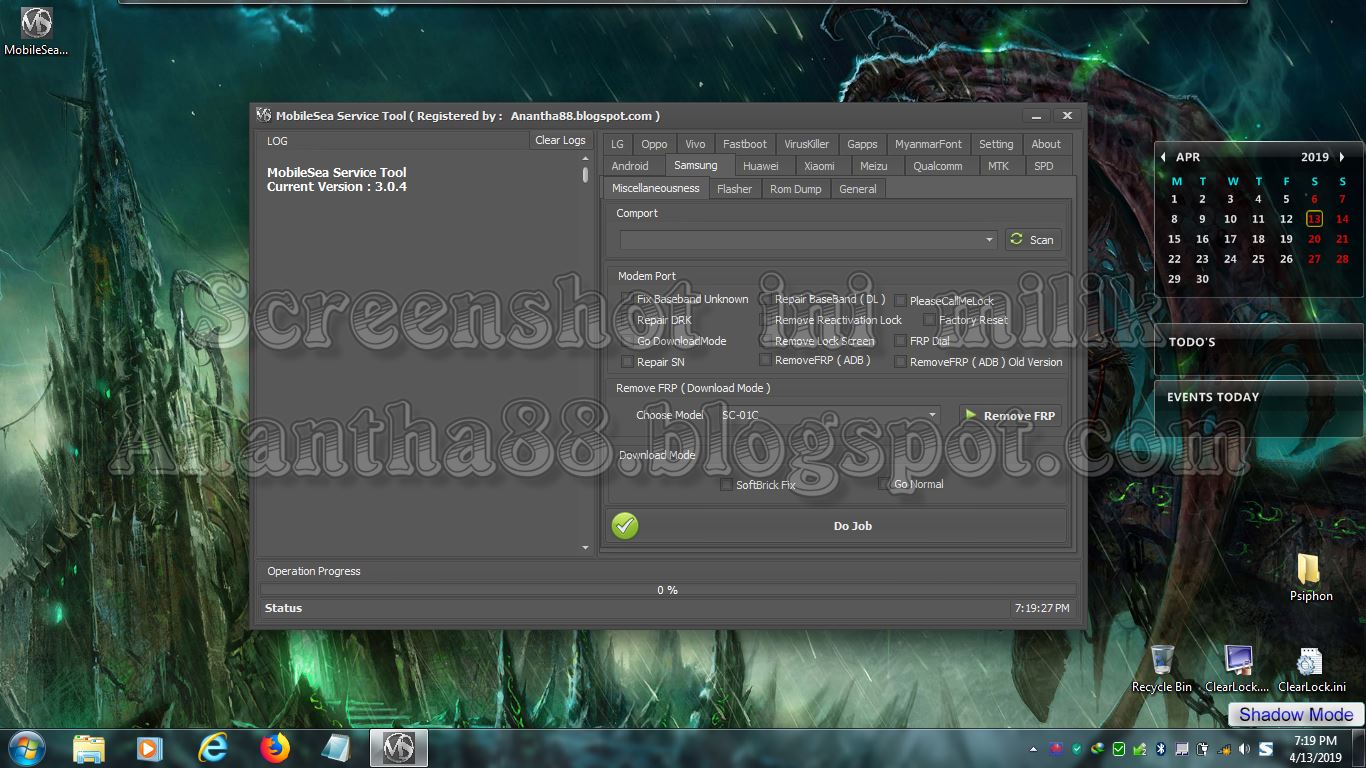Check Remove Reactivation Lock option
Screen dimensions: 1366x768
click(765, 320)
